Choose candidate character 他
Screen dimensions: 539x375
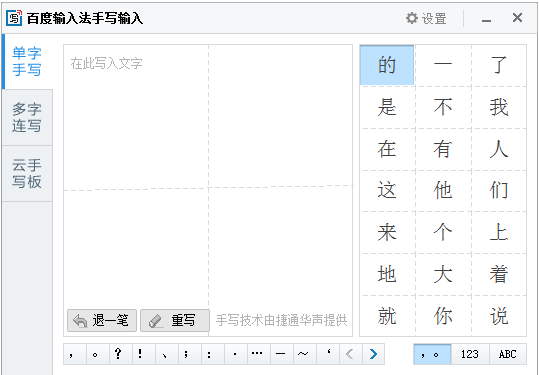(x=443, y=191)
